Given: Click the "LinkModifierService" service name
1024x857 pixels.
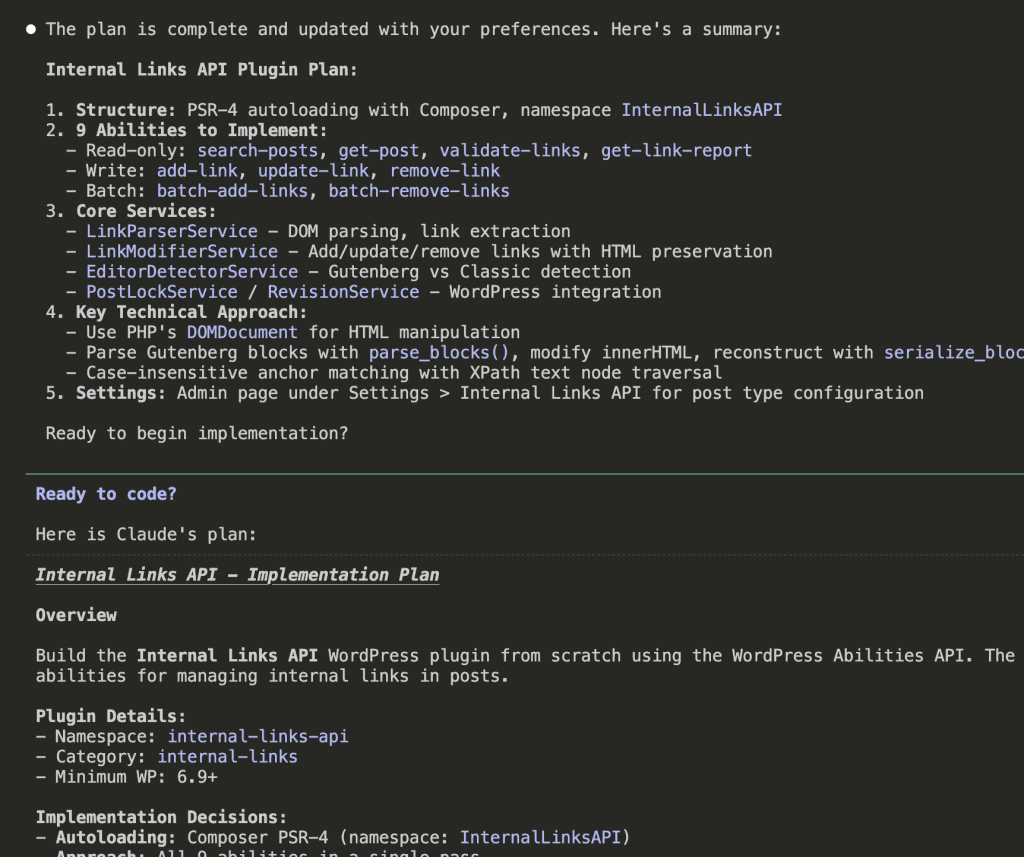Looking at the screenshot, I should (181, 251).
